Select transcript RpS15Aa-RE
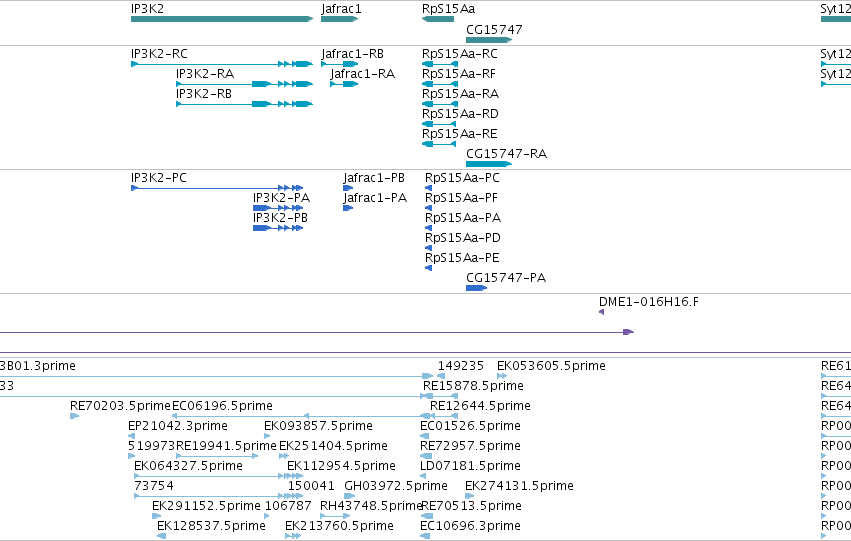Screen dimensions: 851x541 439,144
